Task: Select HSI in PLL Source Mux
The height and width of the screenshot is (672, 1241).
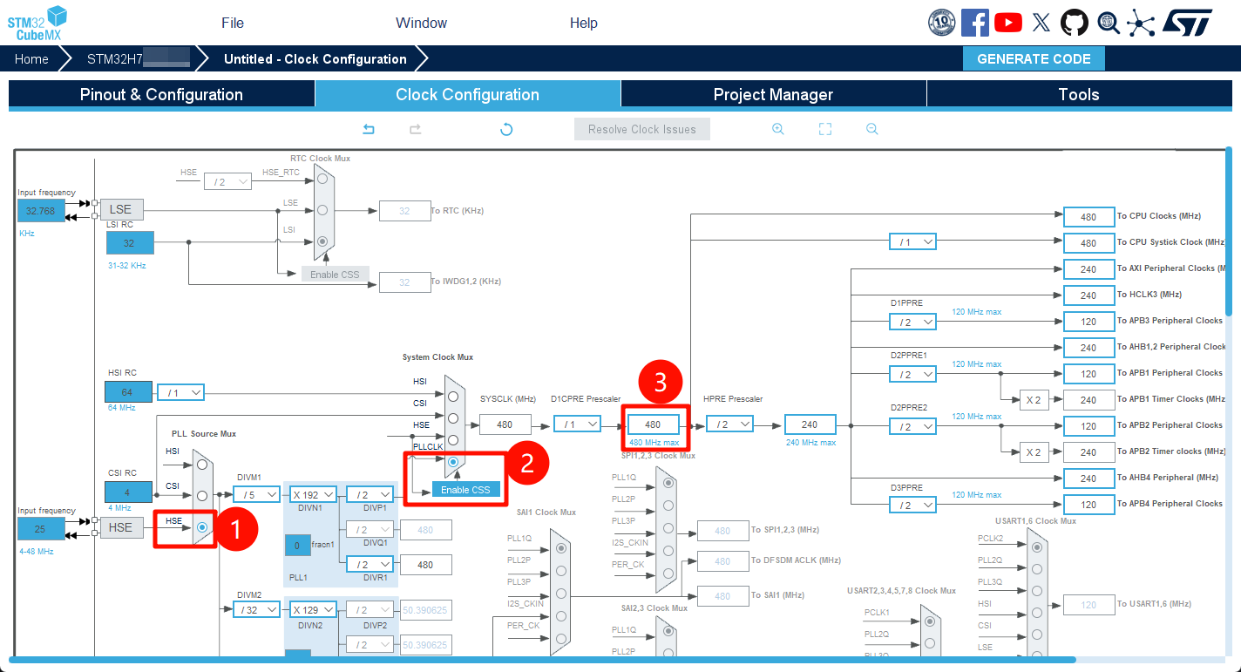Action: [x=203, y=463]
